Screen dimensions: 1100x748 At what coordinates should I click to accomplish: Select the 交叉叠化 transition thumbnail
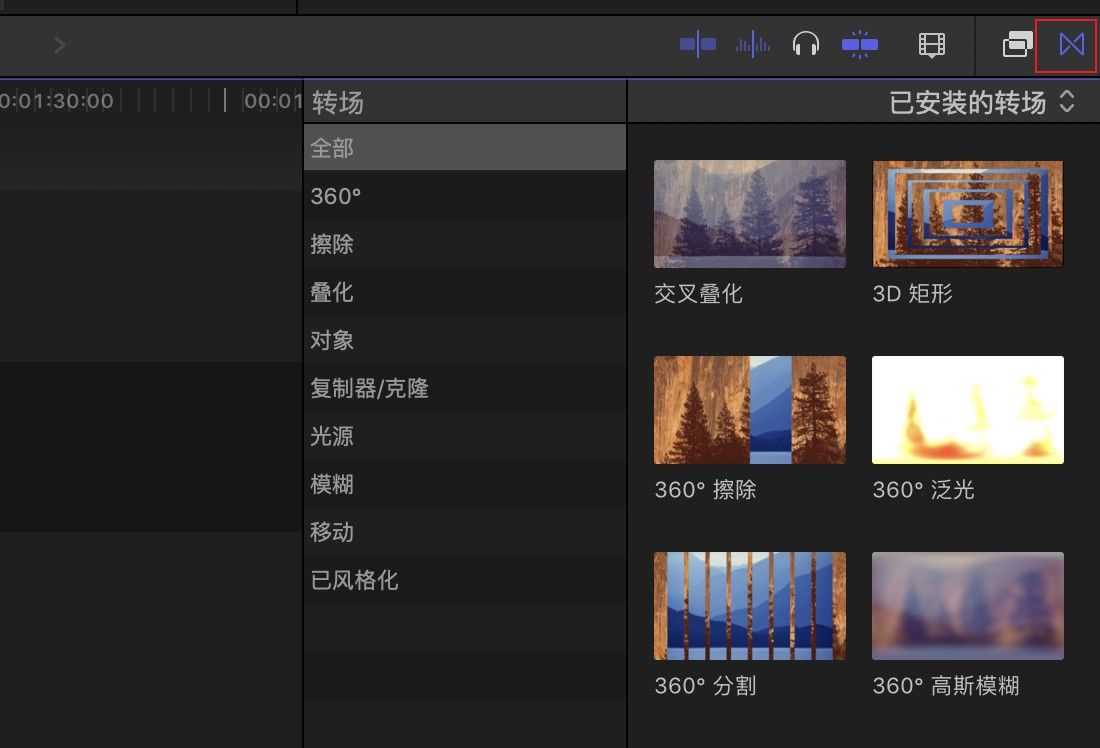[x=749, y=213]
